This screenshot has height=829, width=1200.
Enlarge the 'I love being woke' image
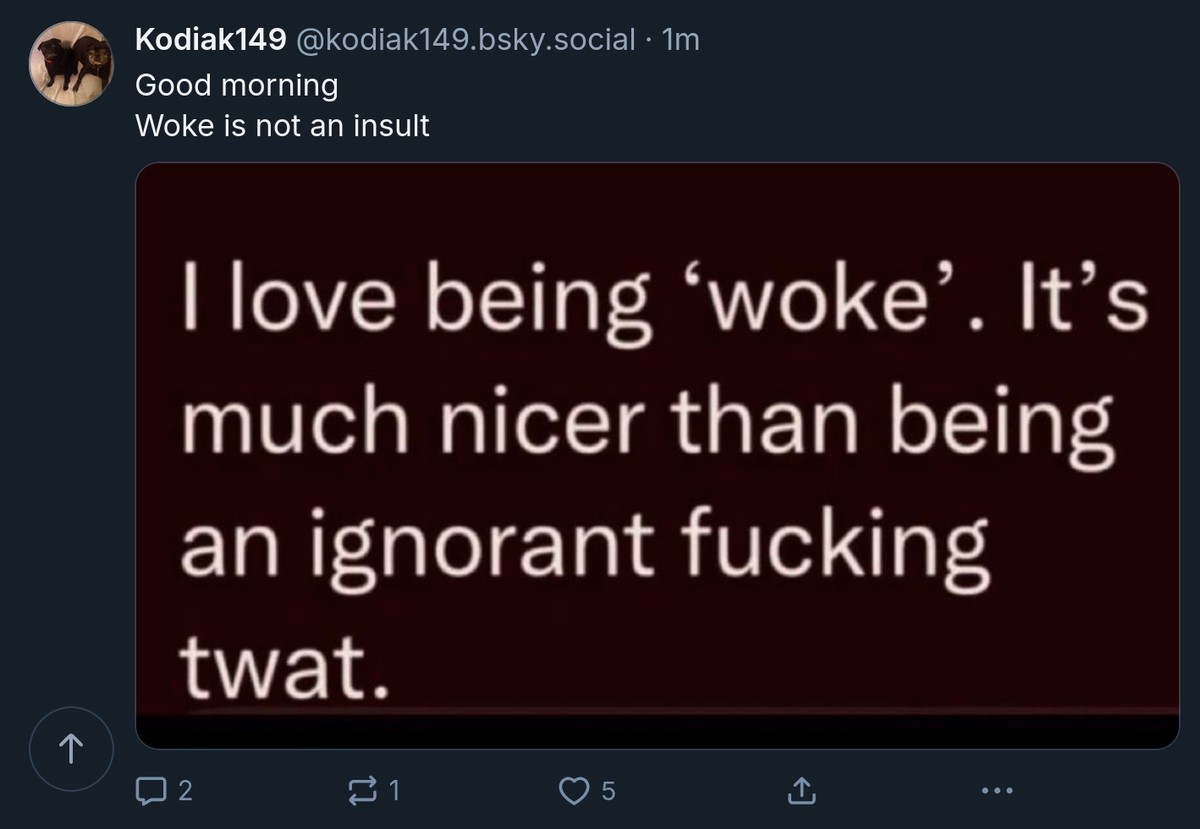click(x=657, y=455)
